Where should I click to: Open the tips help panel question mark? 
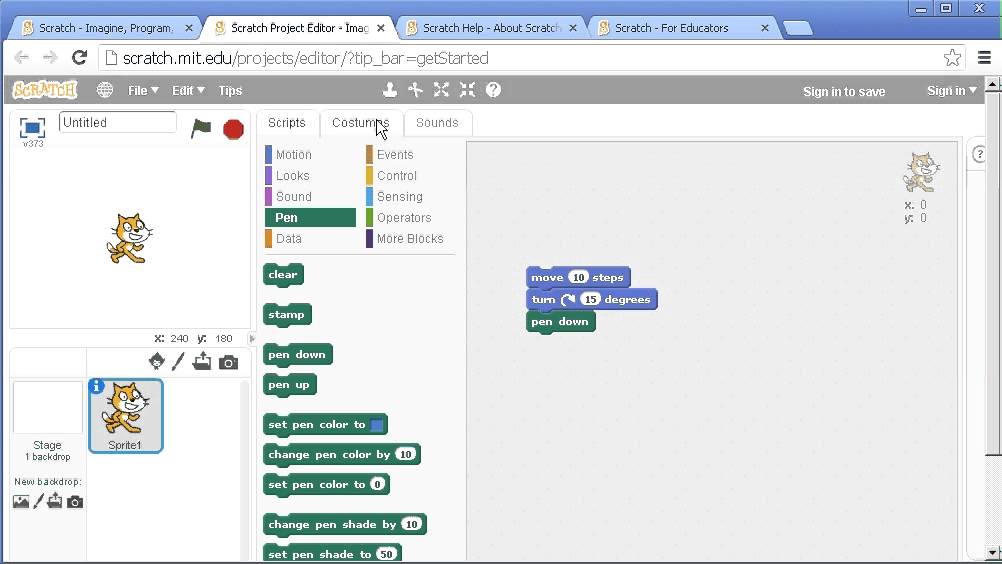tap(979, 155)
